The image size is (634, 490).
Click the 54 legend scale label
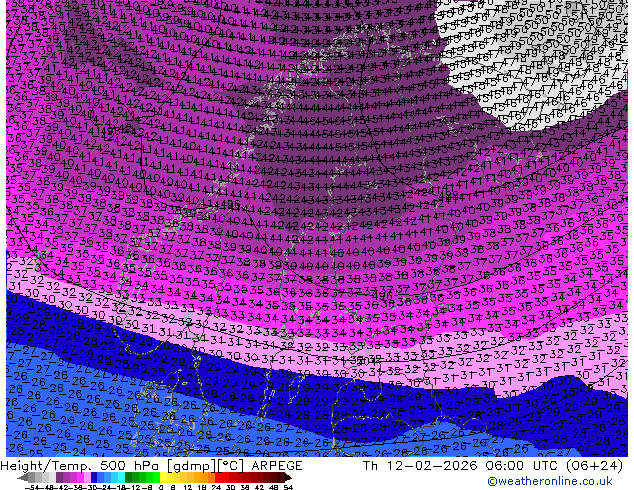[x=287, y=487]
